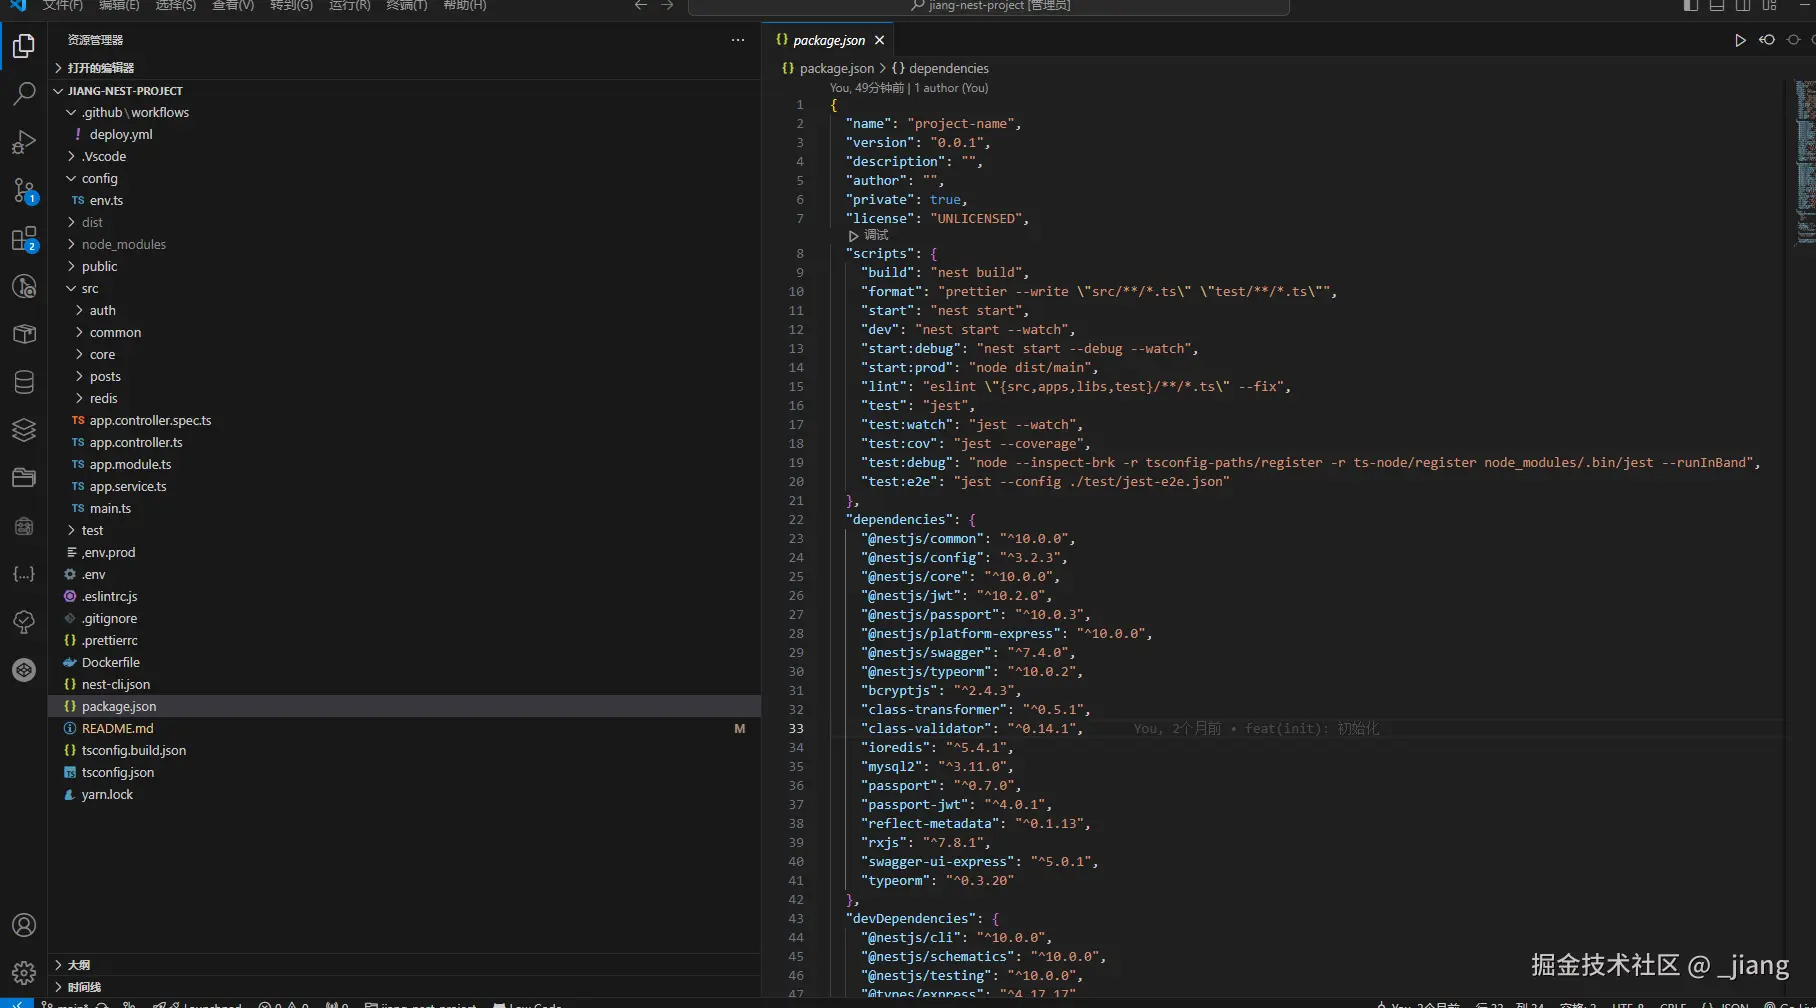Open the Accounts menu icon
Image resolution: width=1816 pixels, height=1008 pixels.
click(24, 925)
